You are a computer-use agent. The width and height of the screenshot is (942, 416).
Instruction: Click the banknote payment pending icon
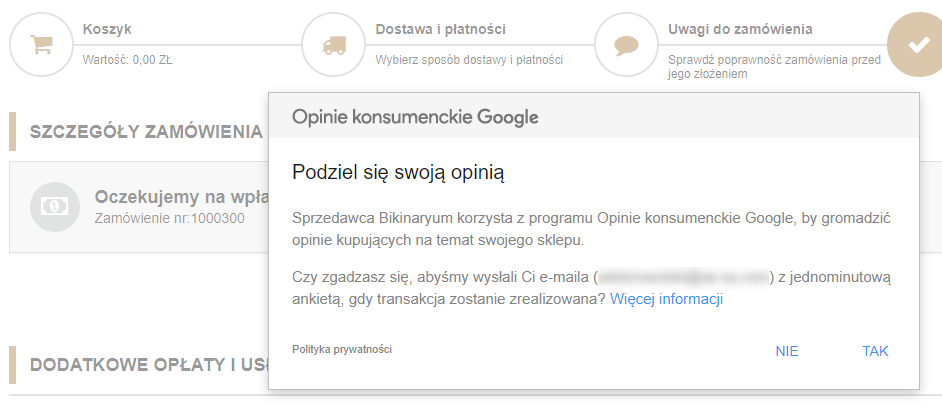[x=54, y=206]
